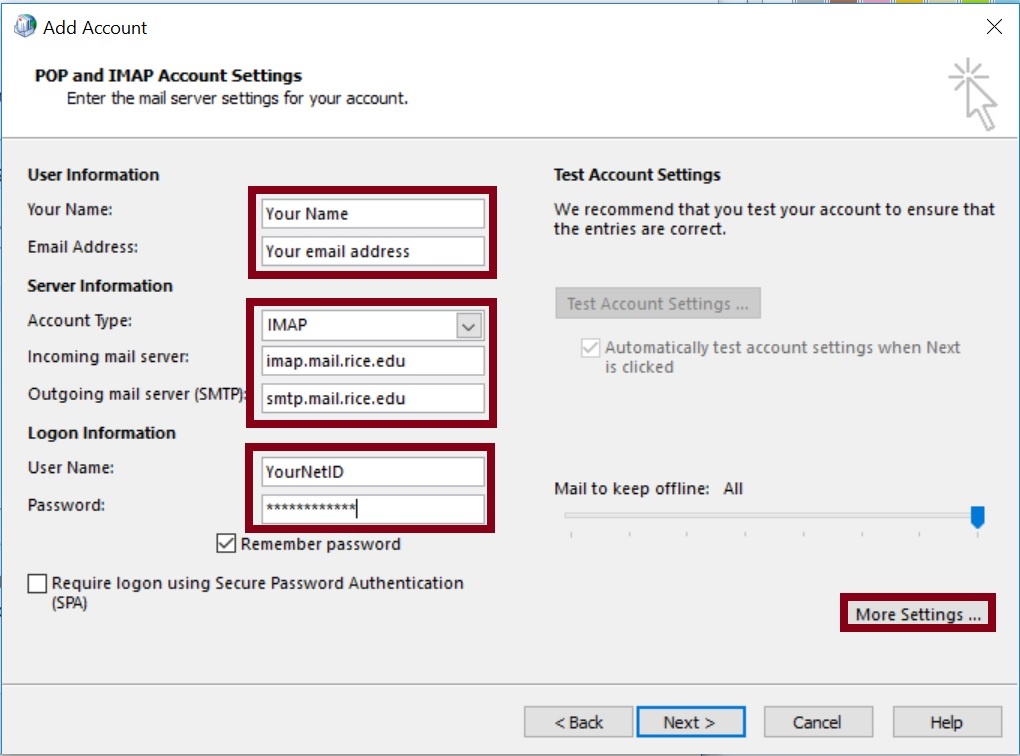This screenshot has height=756, width=1020.
Task: Click the Your Name text field
Action: point(373,213)
